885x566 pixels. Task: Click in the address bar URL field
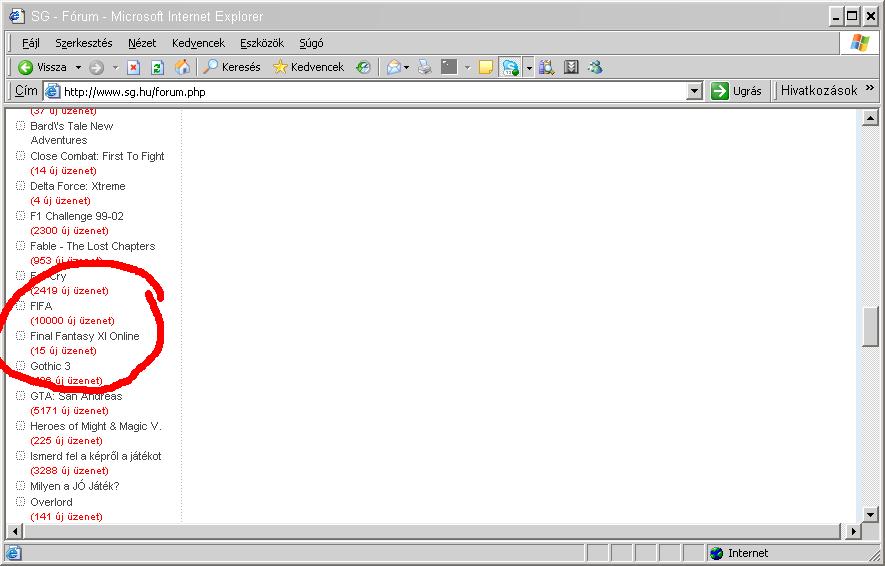(x=370, y=91)
